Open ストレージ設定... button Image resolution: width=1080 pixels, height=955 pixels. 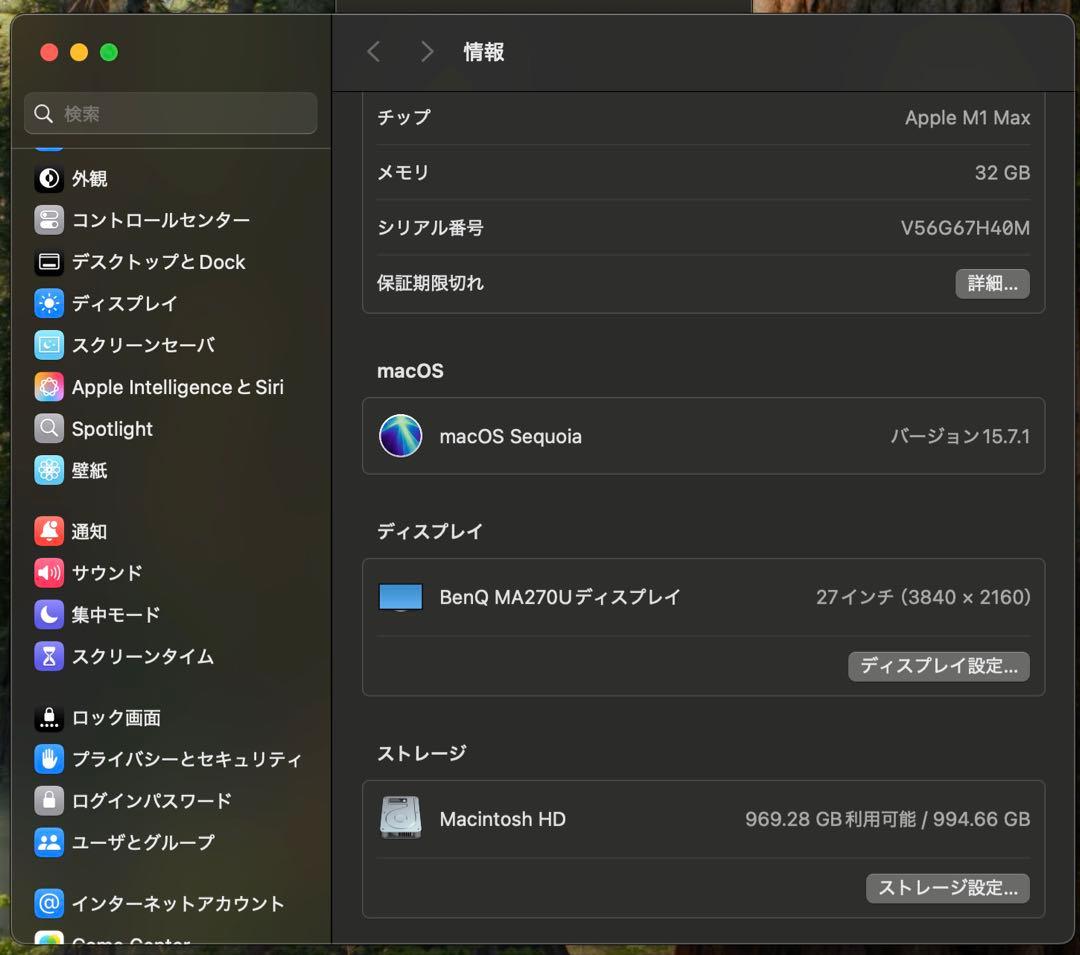948,888
